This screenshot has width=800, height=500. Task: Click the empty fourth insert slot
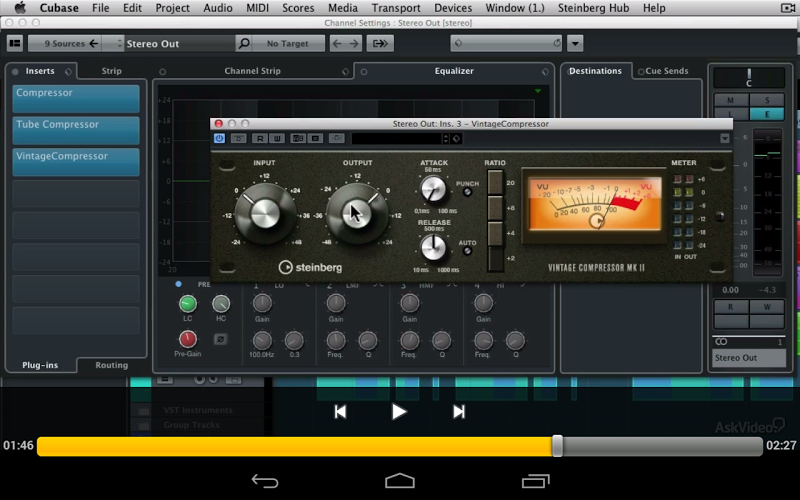pyautogui.click(x=76, y=193)
